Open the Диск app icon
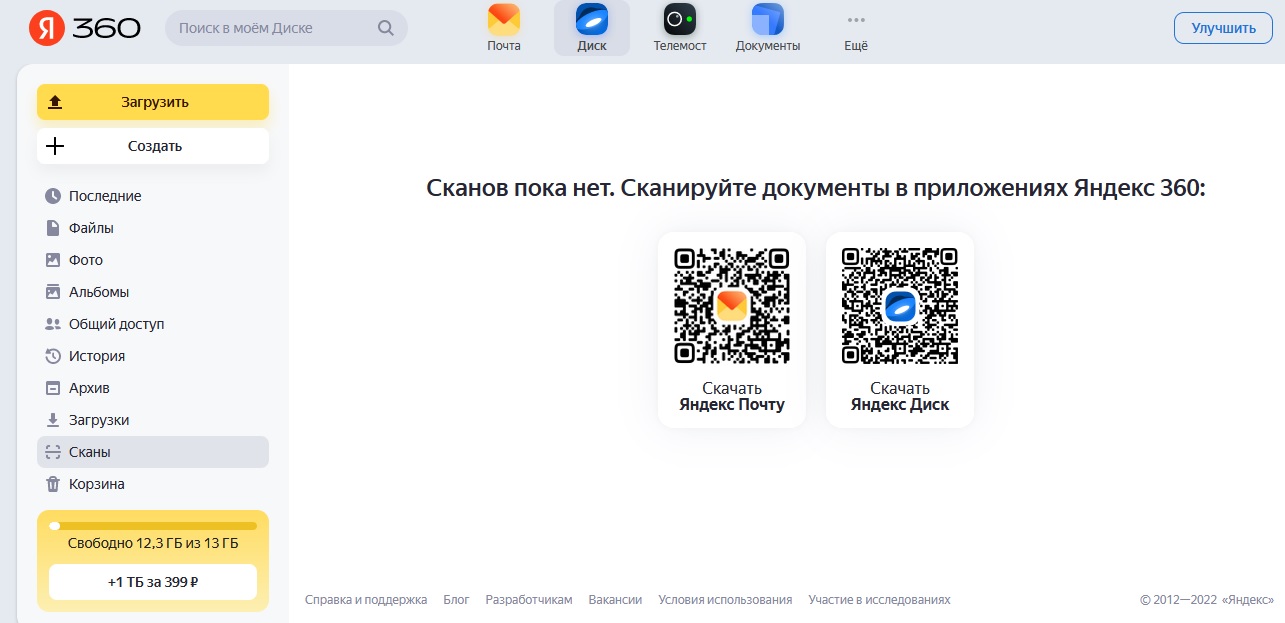The width and height of the screenshot is (1285, 623). (592, 19)
